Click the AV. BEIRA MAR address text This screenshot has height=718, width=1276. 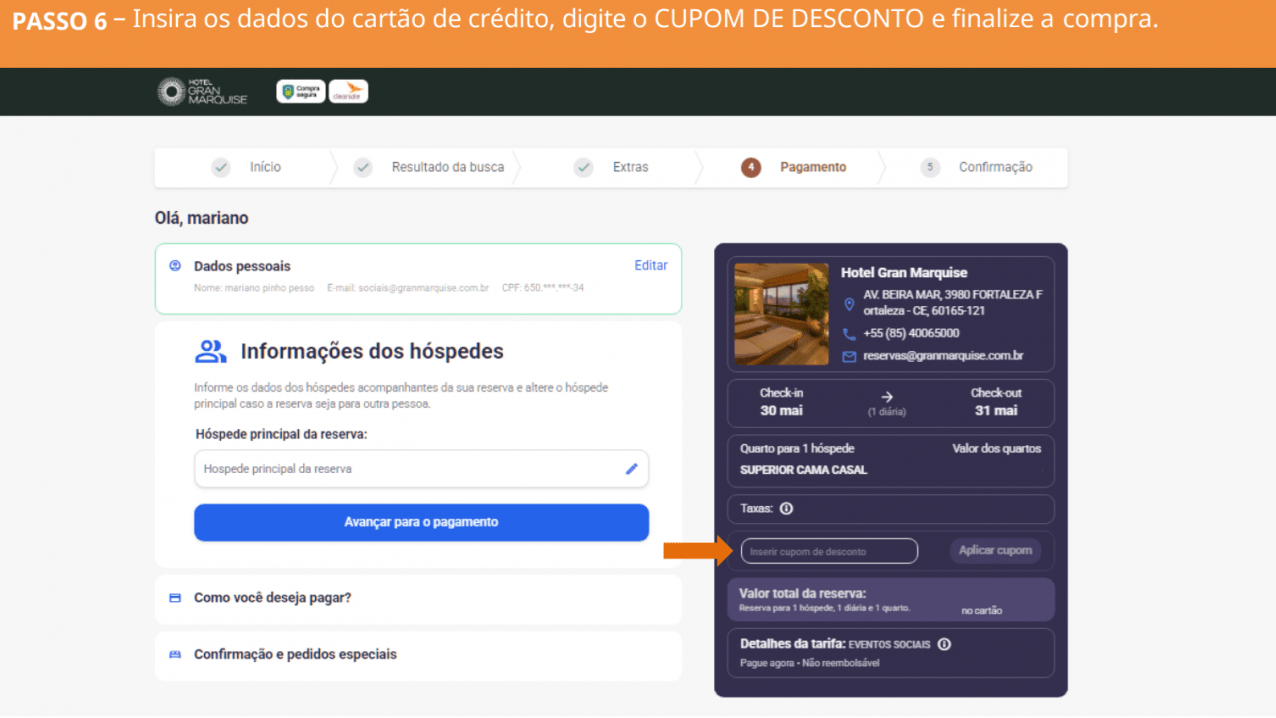pyautogui.click(x=952, y=303)
